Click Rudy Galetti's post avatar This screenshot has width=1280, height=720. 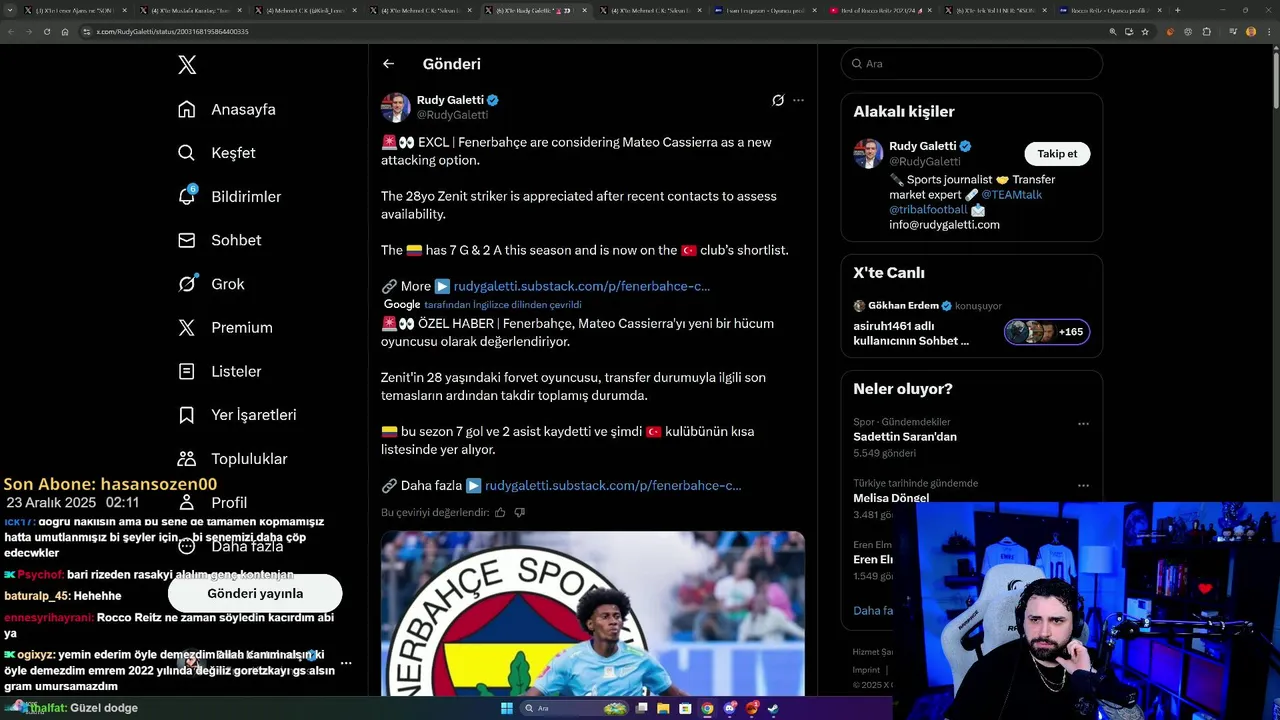point(396,107)
